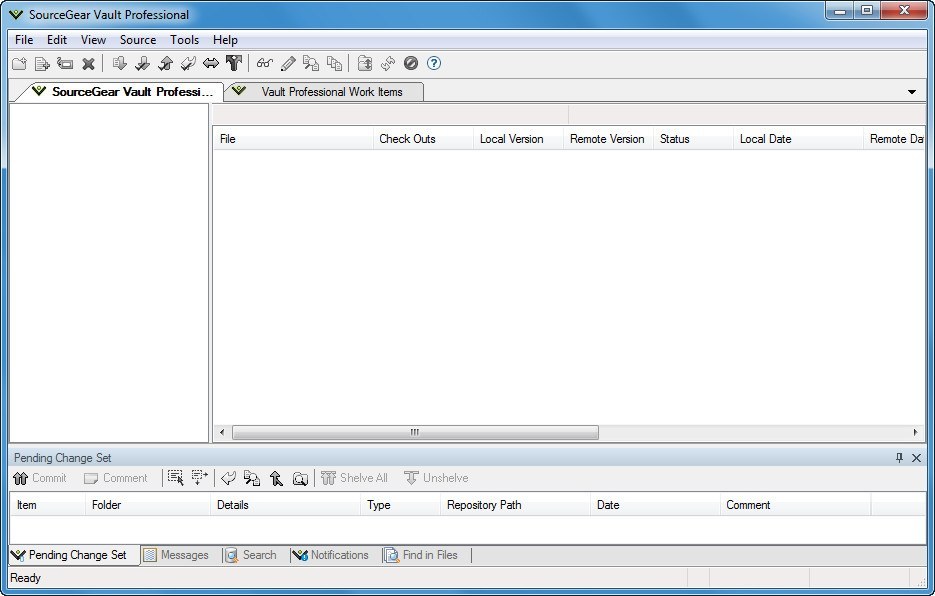The height and width of the screenshot is (596, 935).
Task: Sort pending changes by Date column
Action: 655,505
